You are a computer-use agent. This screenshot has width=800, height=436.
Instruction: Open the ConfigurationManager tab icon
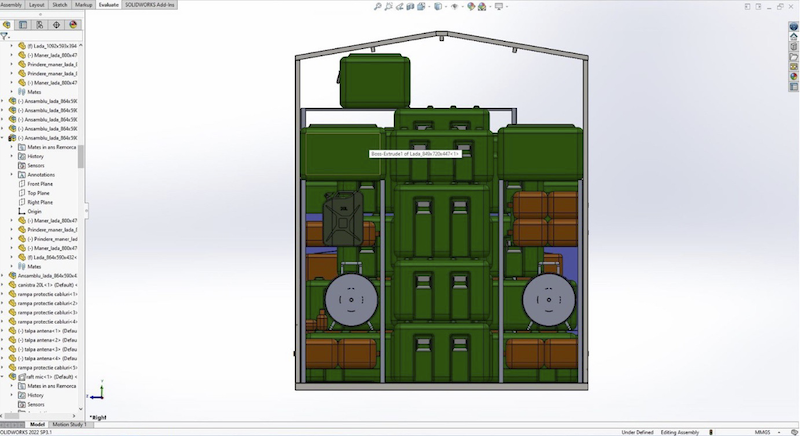coord(39,24)
